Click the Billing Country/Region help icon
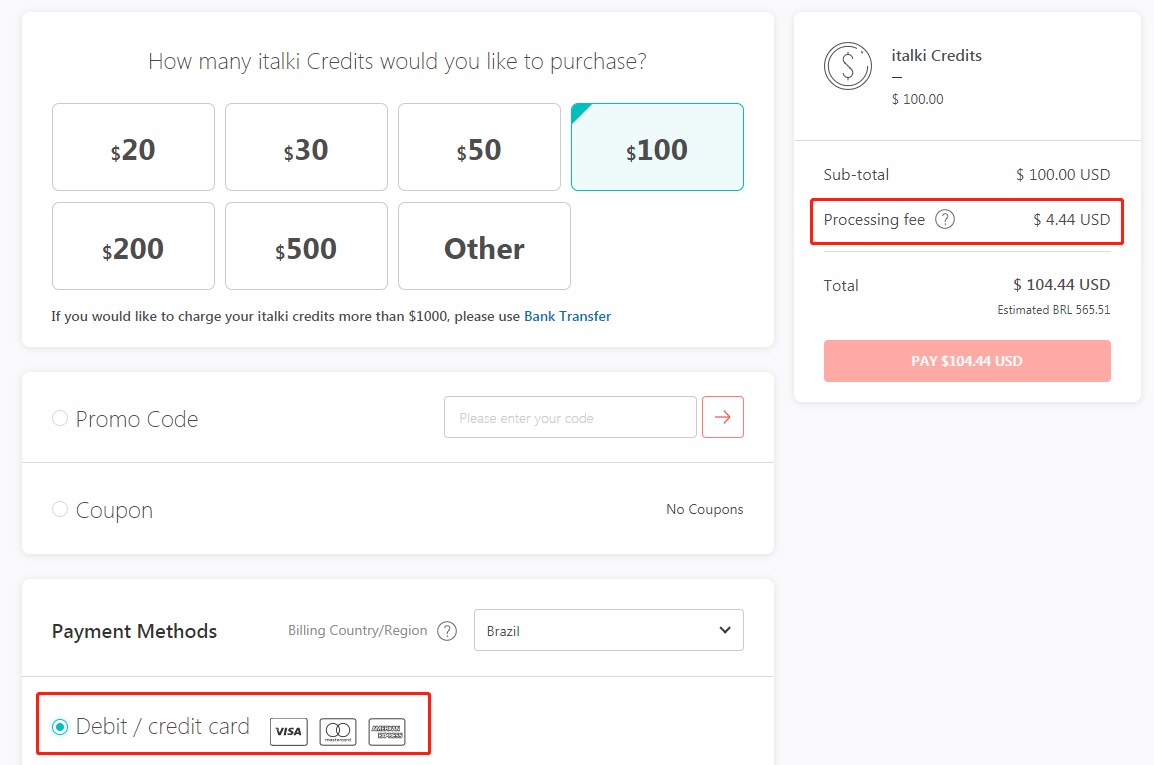Screen dimensions: 1154x765 coord(447,631)
